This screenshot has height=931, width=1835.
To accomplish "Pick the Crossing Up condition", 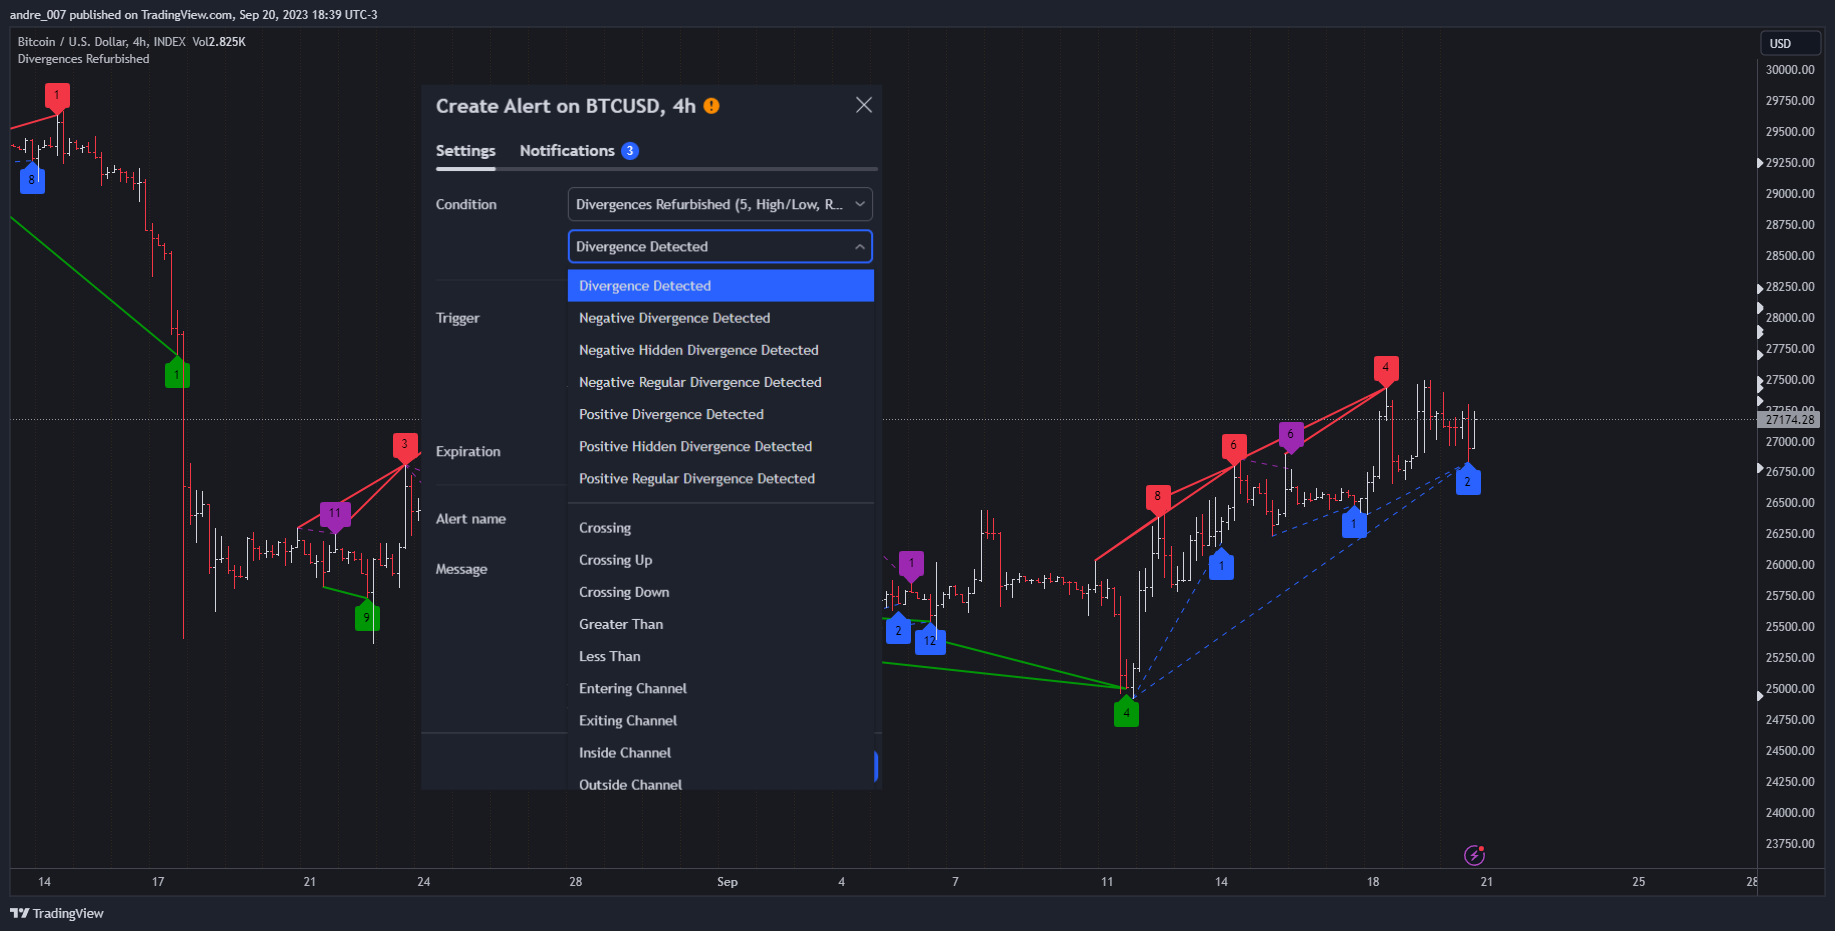I will [721, 560].
